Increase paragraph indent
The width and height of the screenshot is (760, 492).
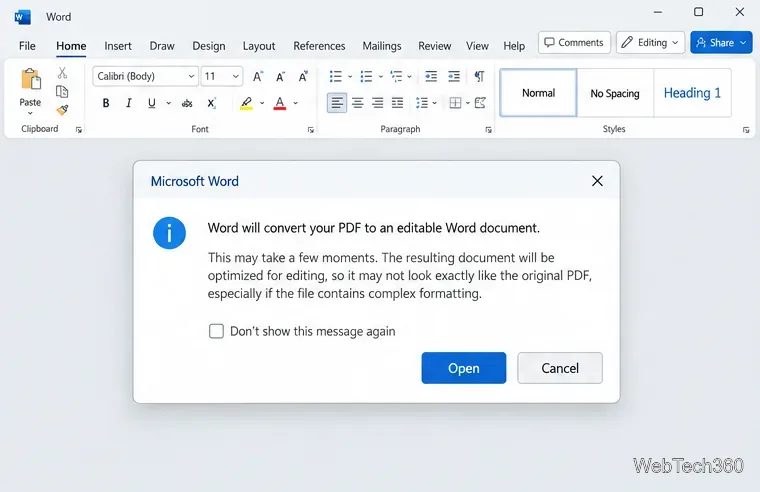pos(454,76)
